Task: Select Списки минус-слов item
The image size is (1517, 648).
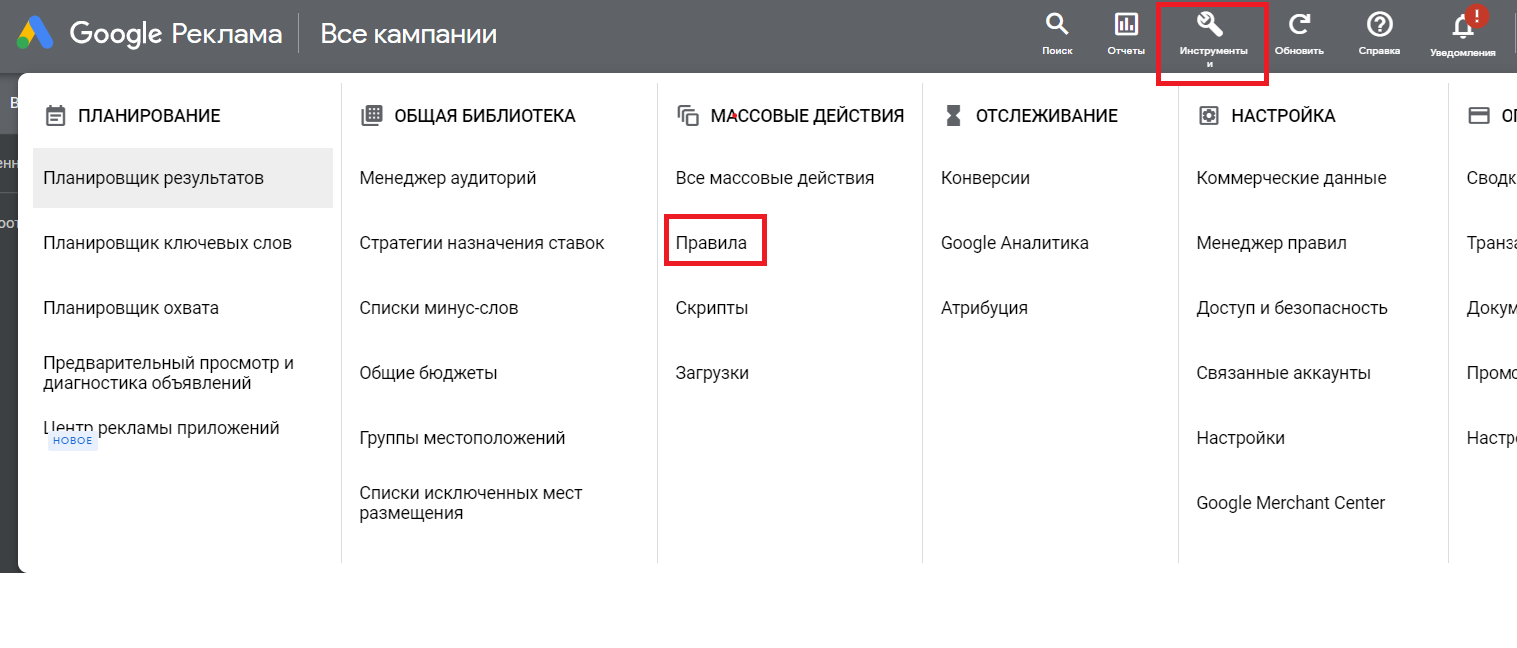Action: point(439,308)
